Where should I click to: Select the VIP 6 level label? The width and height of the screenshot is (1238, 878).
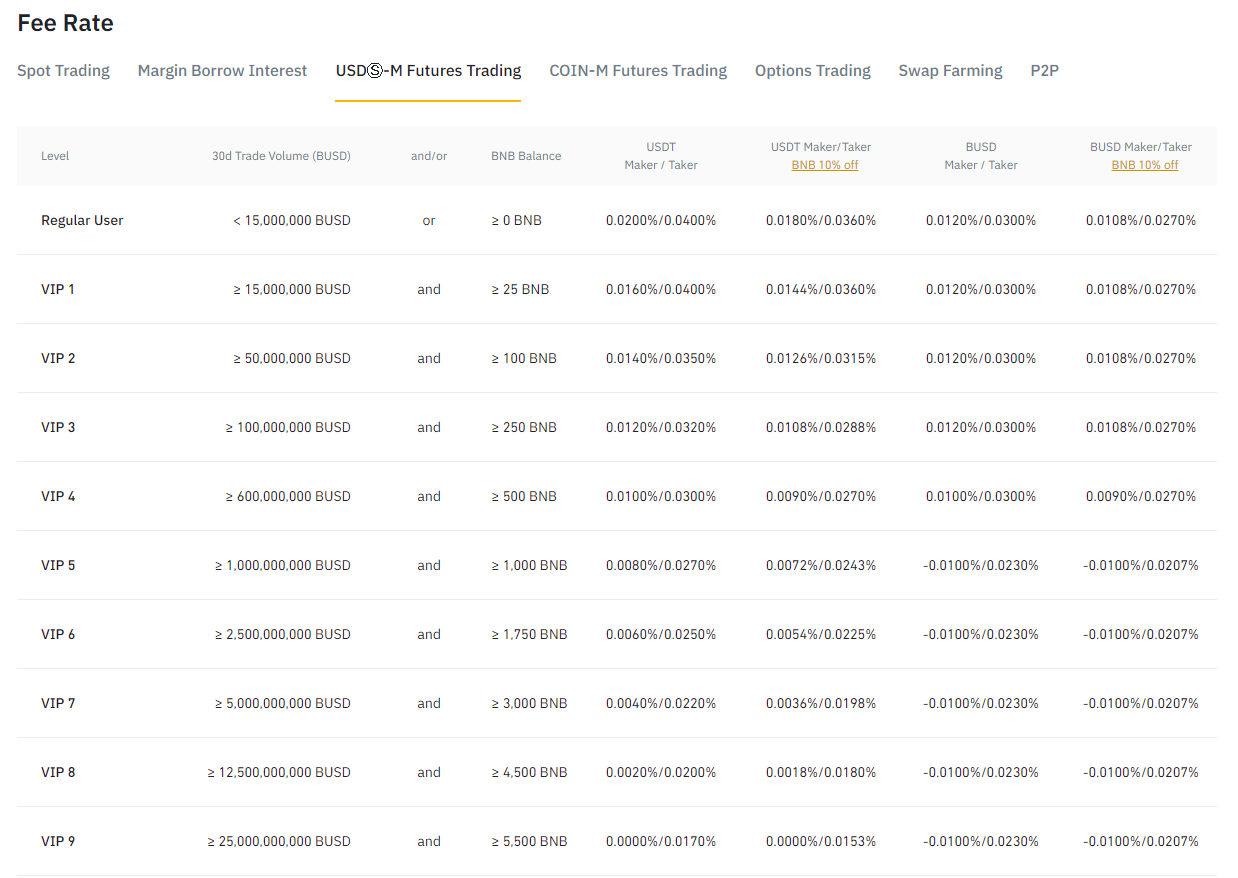tap(58, 634)
